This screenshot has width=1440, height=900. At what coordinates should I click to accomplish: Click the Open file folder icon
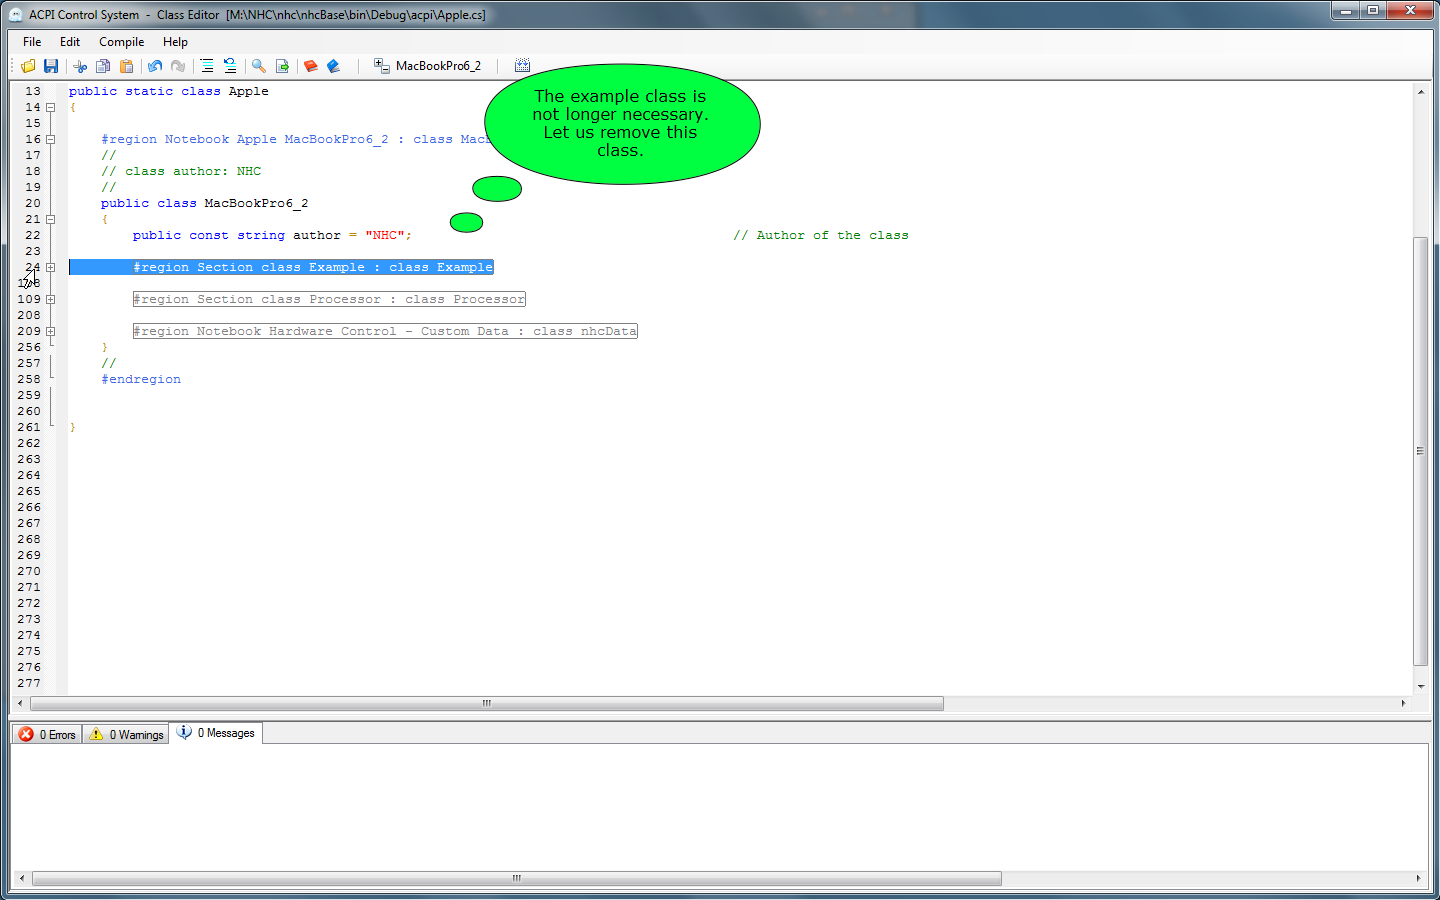point(28,66)
